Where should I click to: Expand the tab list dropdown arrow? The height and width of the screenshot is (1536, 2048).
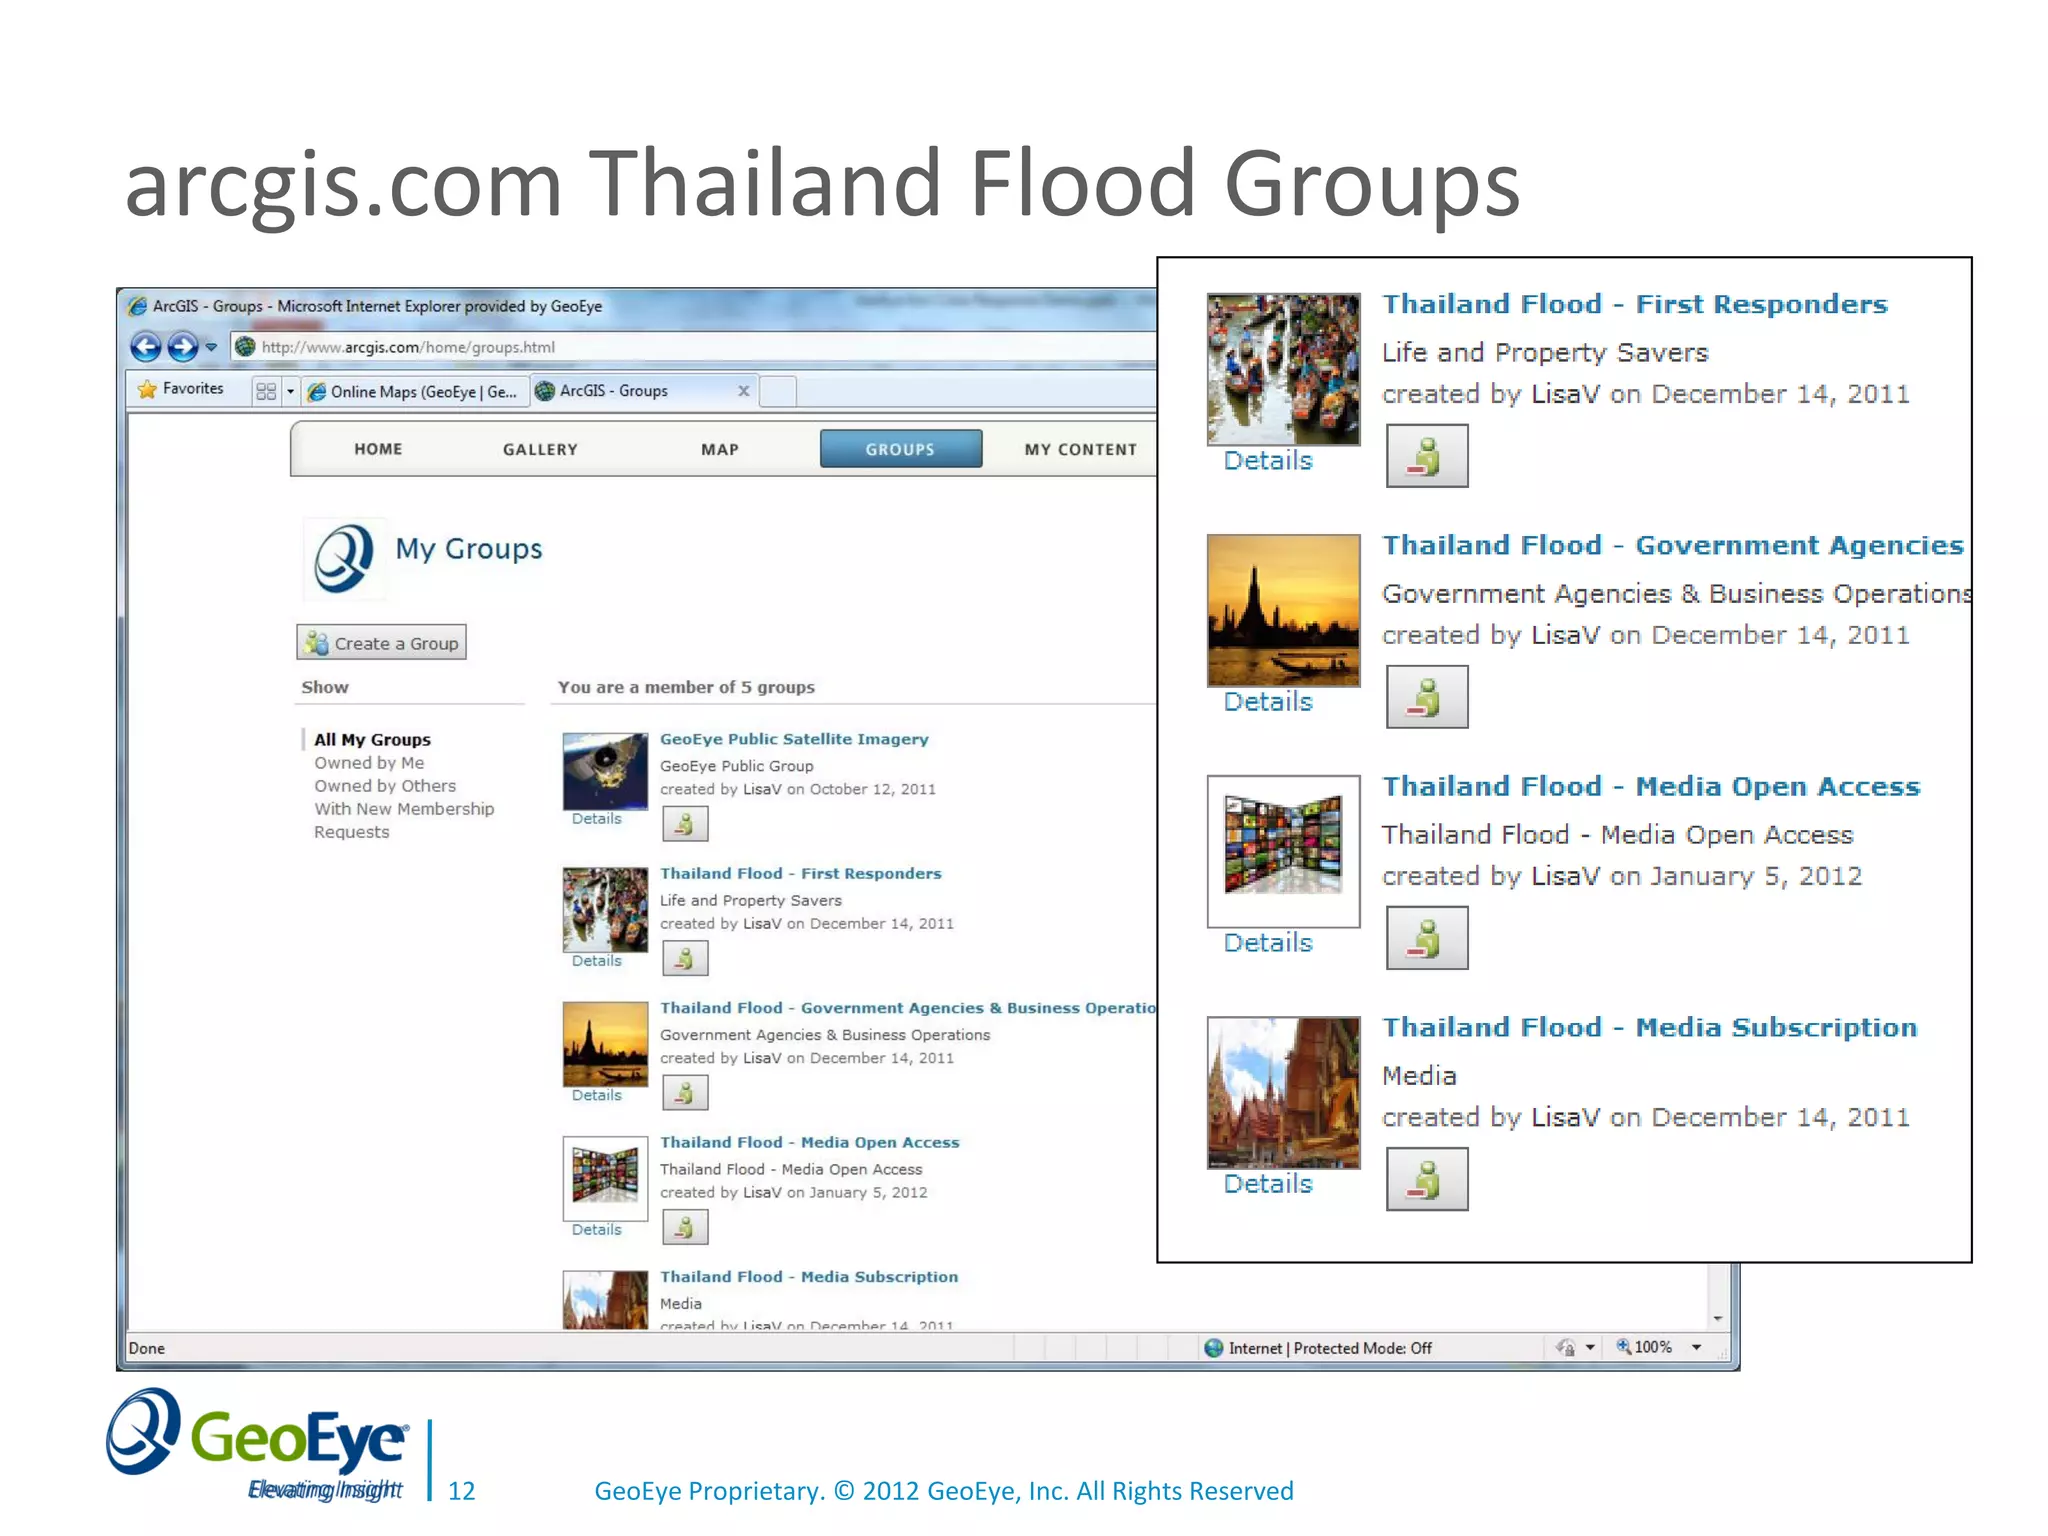click(291, 391)
